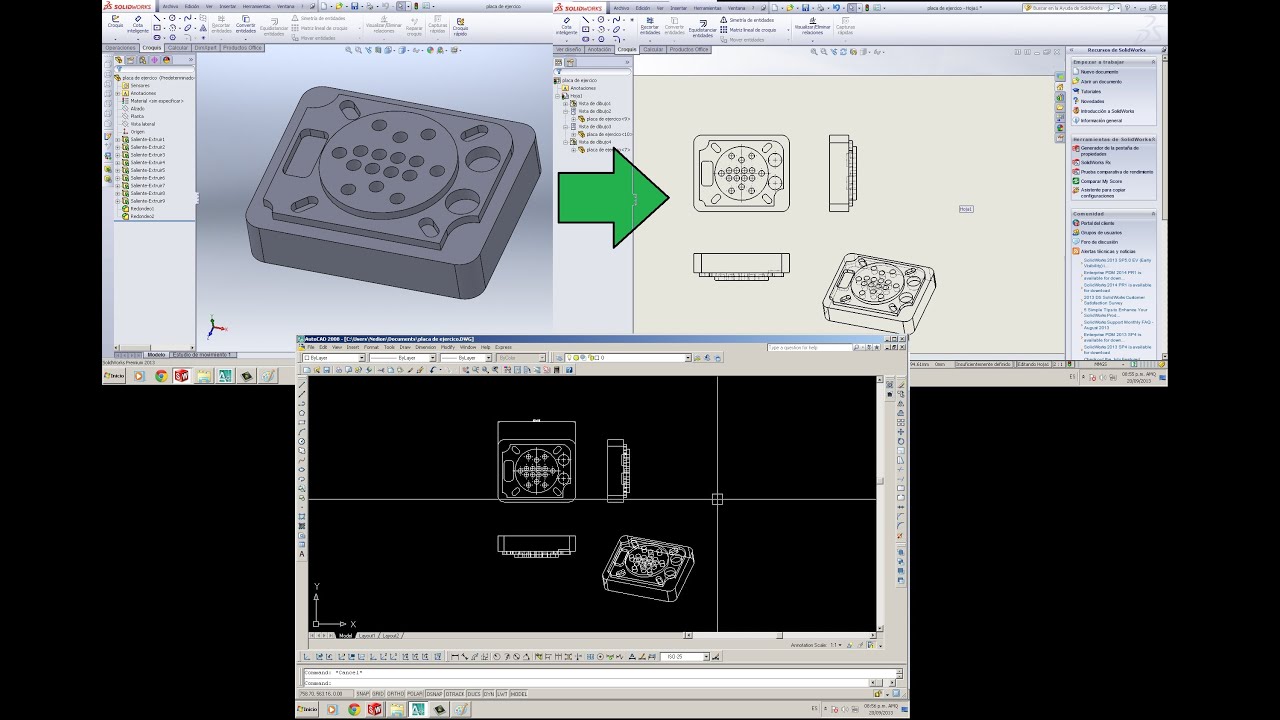The width and height of the screenshot is (1280, 720).
Task: Expand Saliente-Extruir1 in SolidWorks feature tree
Action: 117,140
